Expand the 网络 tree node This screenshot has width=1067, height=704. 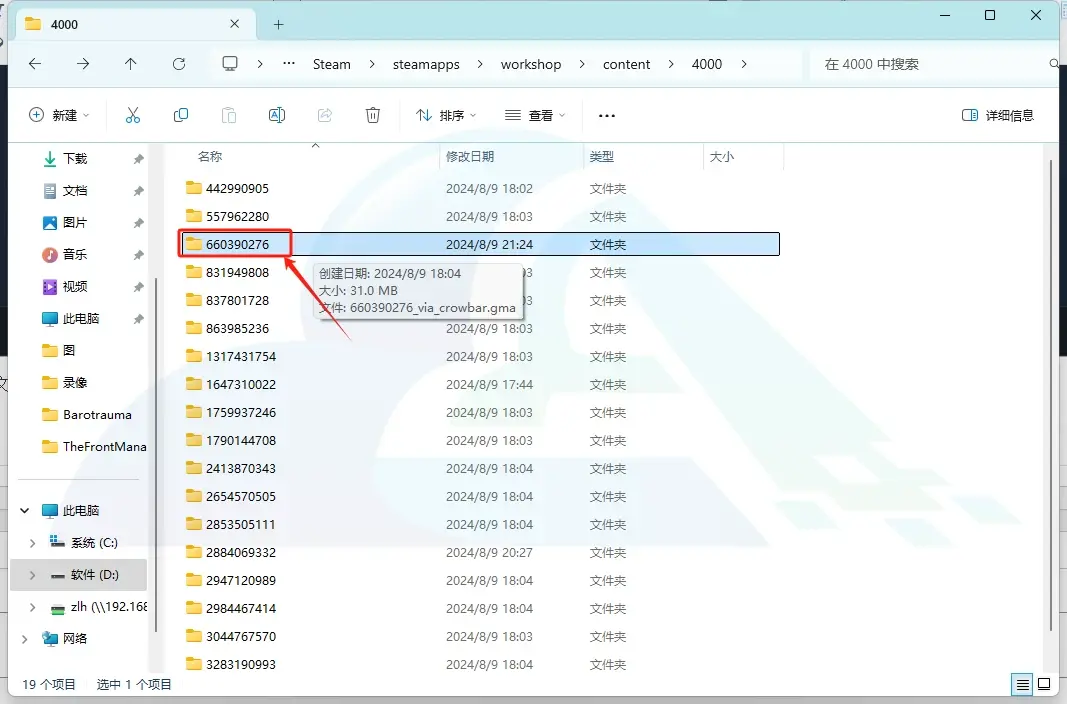tap(25, 639)
